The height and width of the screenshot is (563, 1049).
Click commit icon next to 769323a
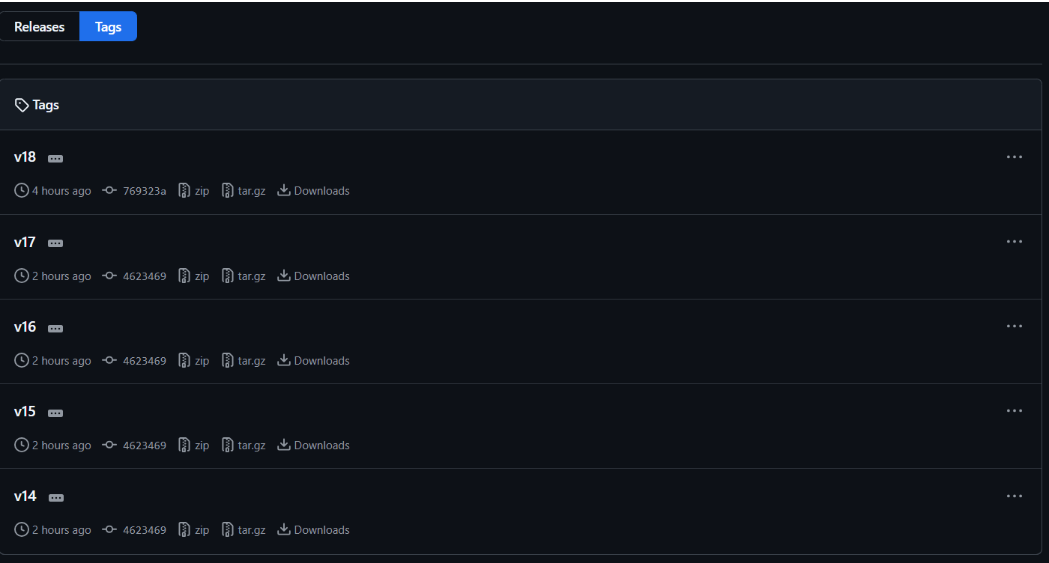(x=109, y=191)
